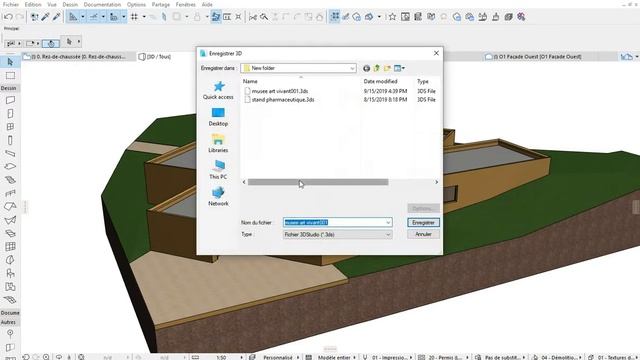
Task: Click the 'Nom du fichier' text field
Action: point(334,222)
